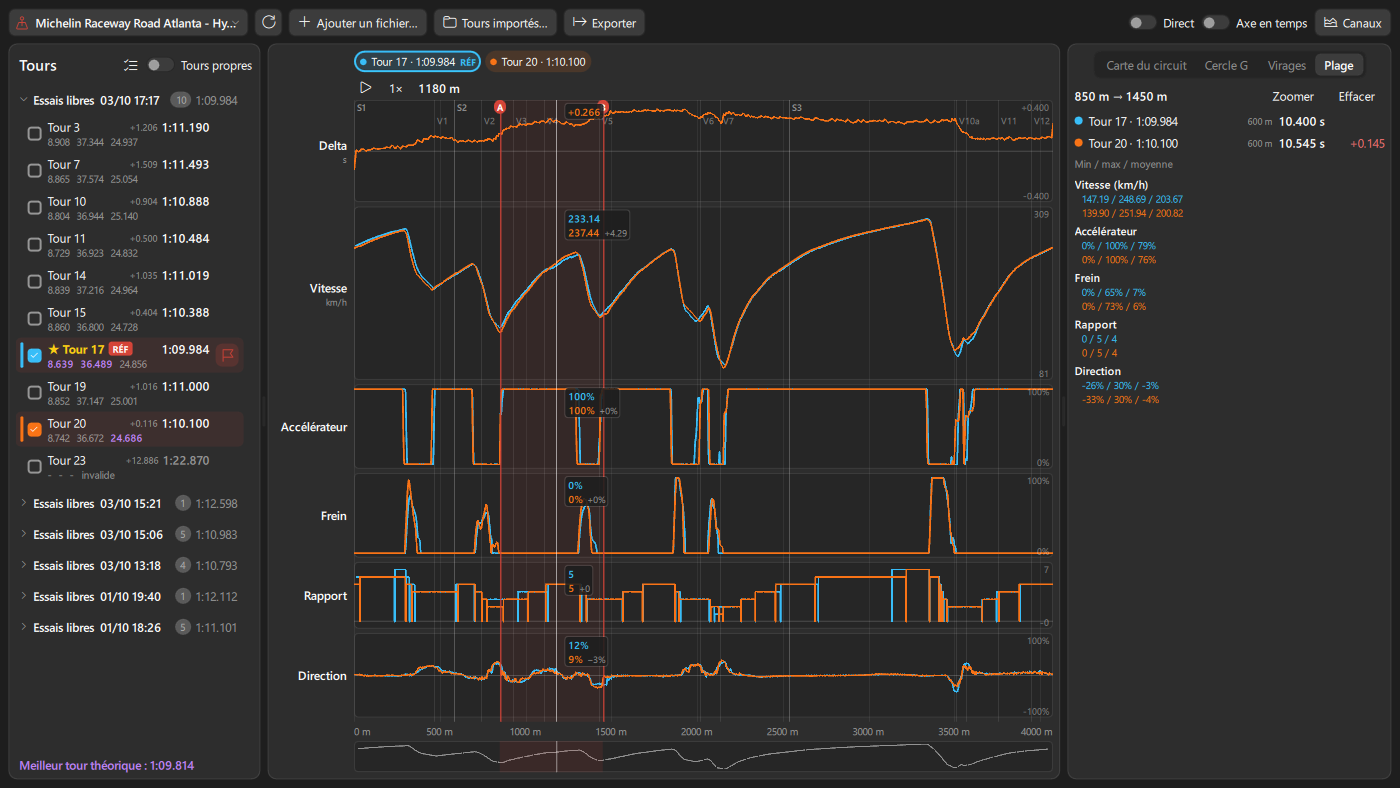Click the Tour 20 1:10.100 chip
The height and width of the screenshot is (788, 1400).
(539, 62)
